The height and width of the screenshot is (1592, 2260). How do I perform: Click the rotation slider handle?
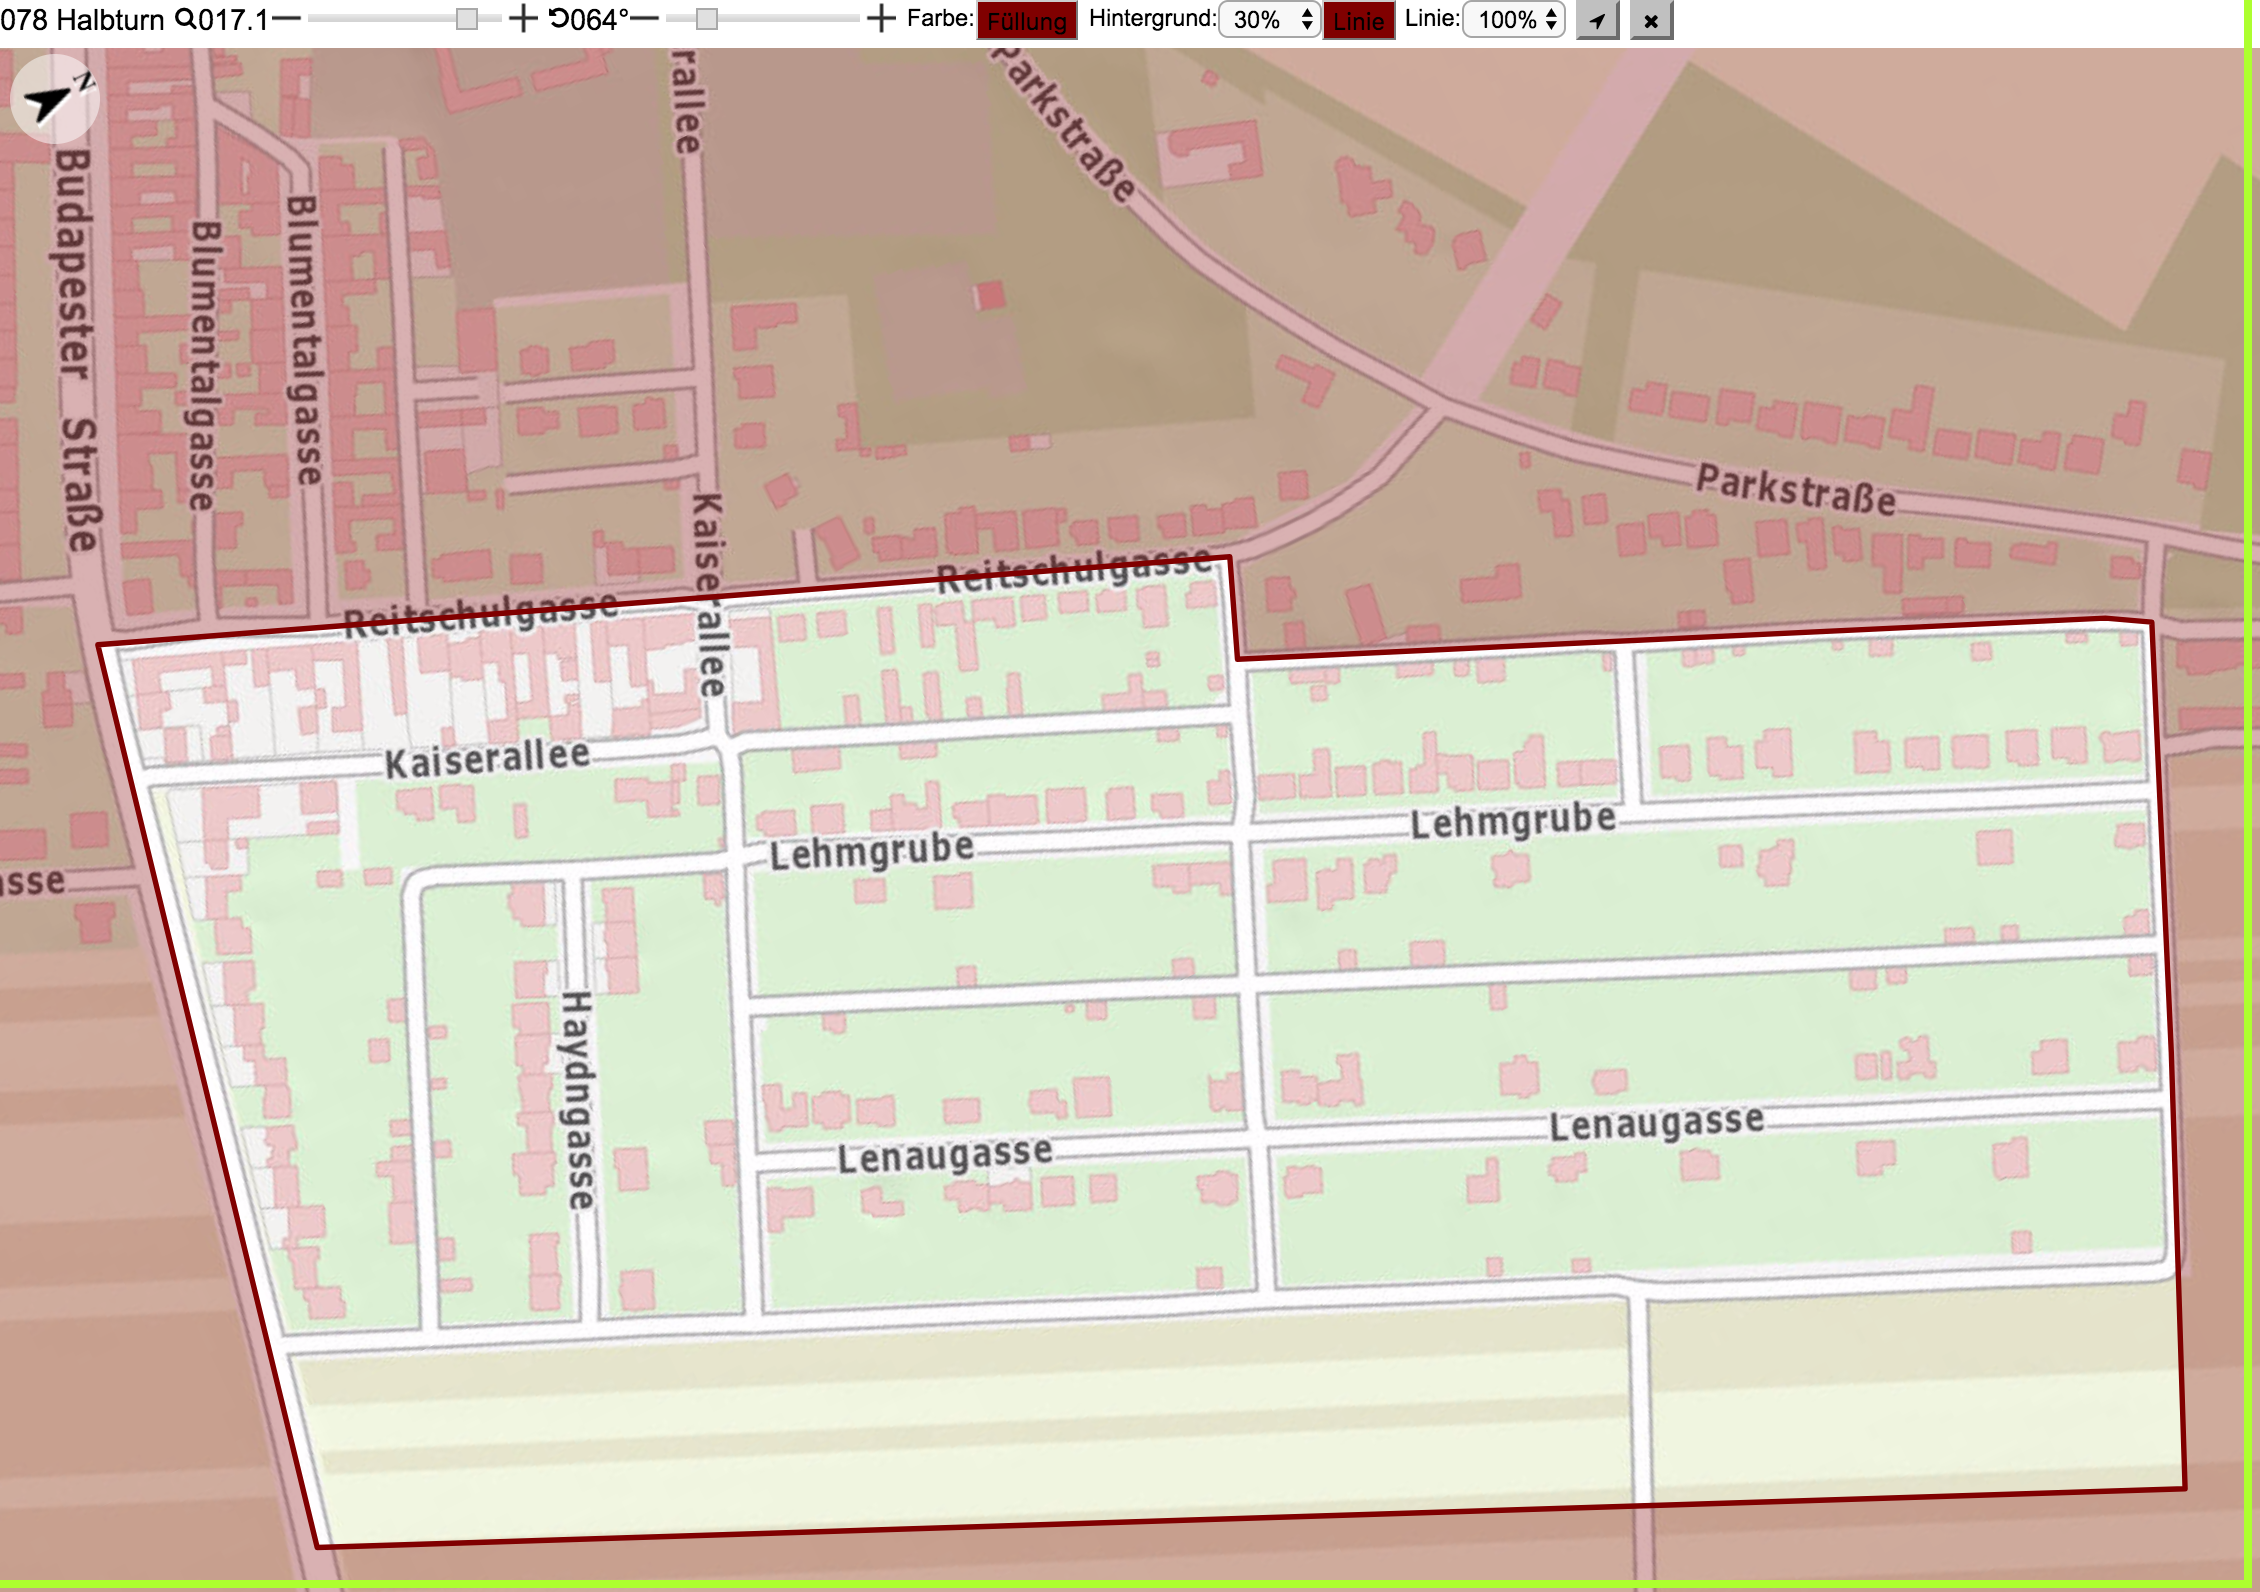pyautogui.click(x=707, y=19)
